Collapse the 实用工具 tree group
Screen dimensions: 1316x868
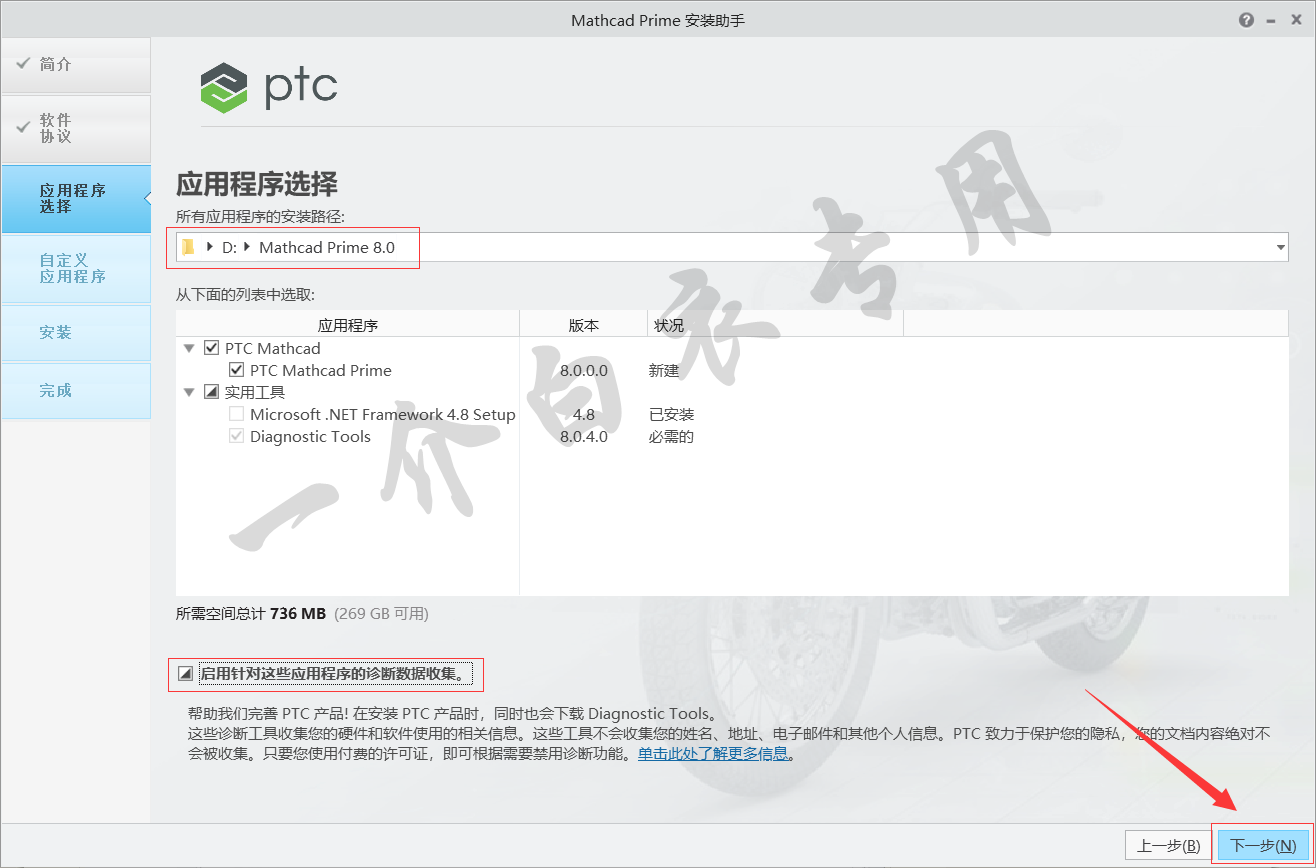coord(189,392)
